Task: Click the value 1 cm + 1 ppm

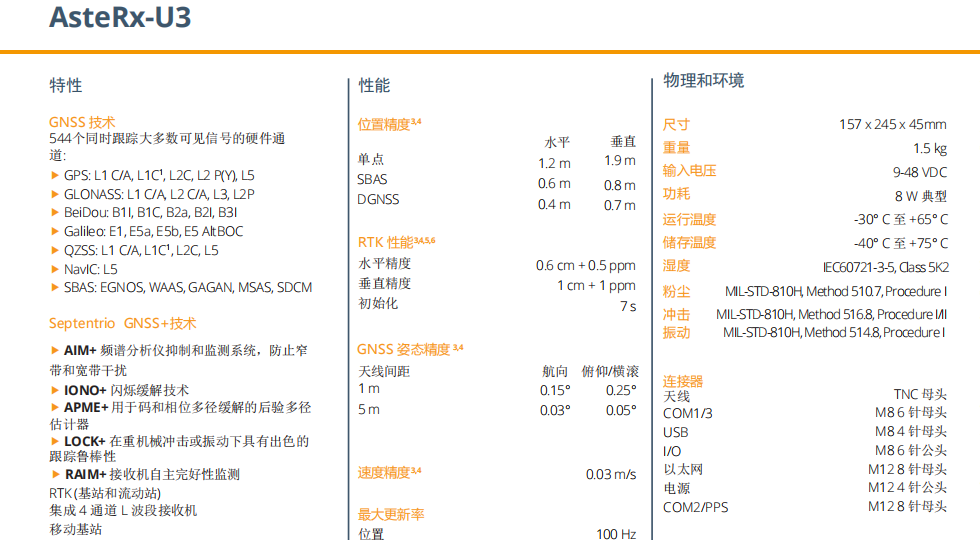Action: click(x=596, y=286)
